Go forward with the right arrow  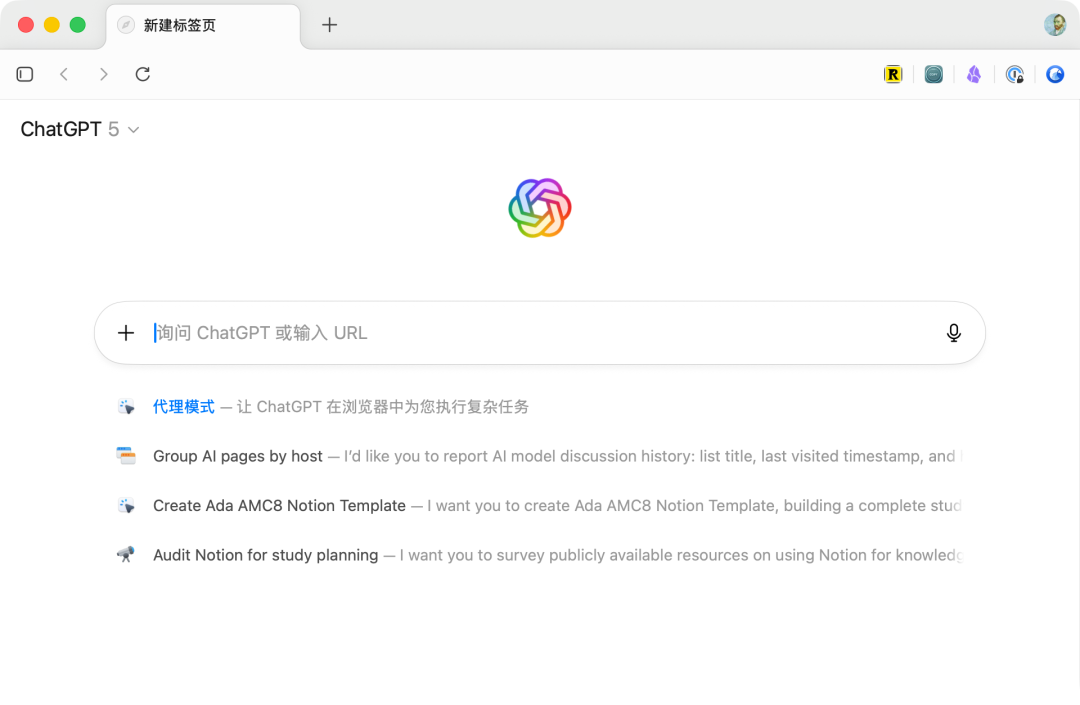click(103, 74)
